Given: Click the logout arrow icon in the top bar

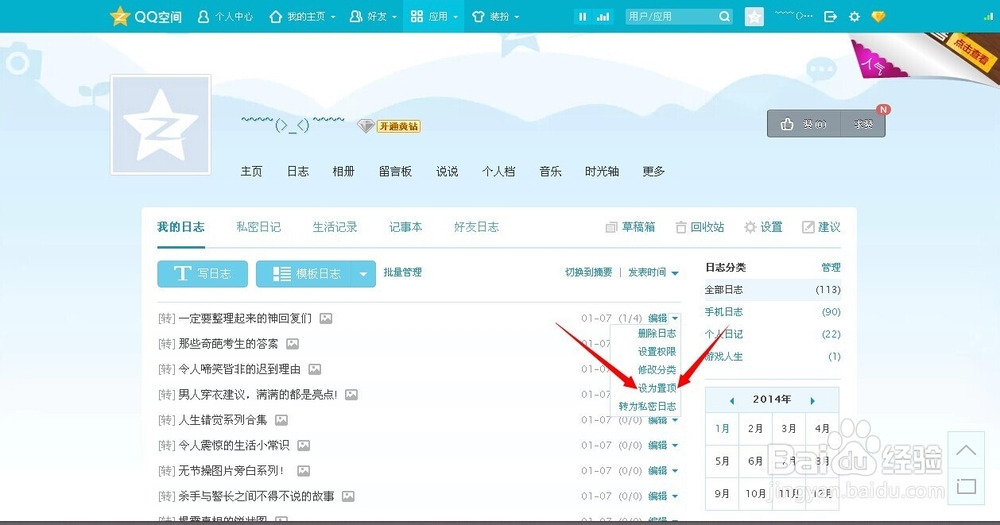Looking at the screenshot, I should pos(830,17).
